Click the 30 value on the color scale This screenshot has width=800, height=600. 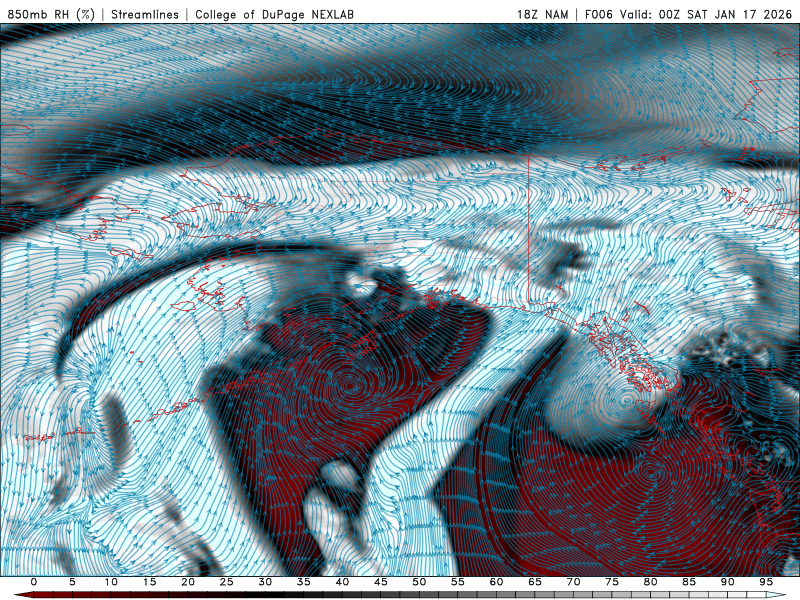pyautogui.click(x=265, y=582)
